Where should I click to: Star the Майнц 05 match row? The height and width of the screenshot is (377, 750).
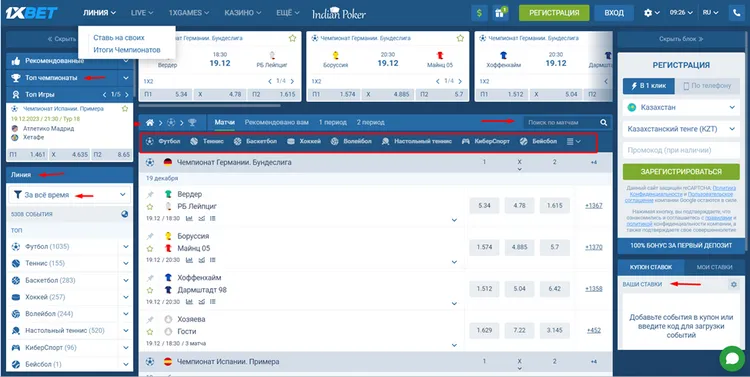point(150,249)
